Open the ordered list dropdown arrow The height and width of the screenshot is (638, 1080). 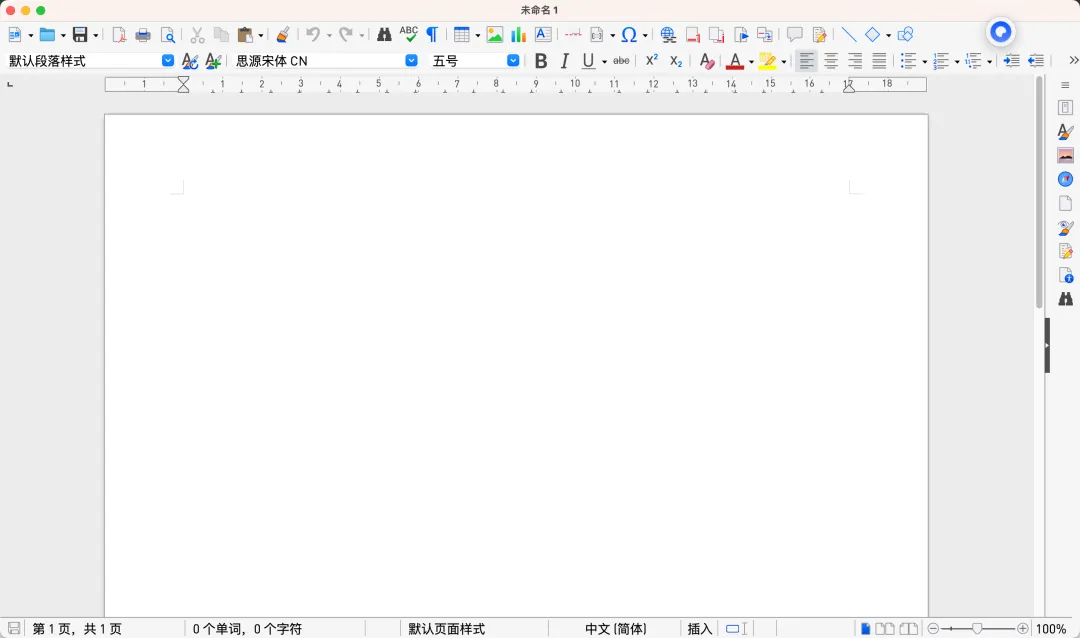click(x=957, y=62)
